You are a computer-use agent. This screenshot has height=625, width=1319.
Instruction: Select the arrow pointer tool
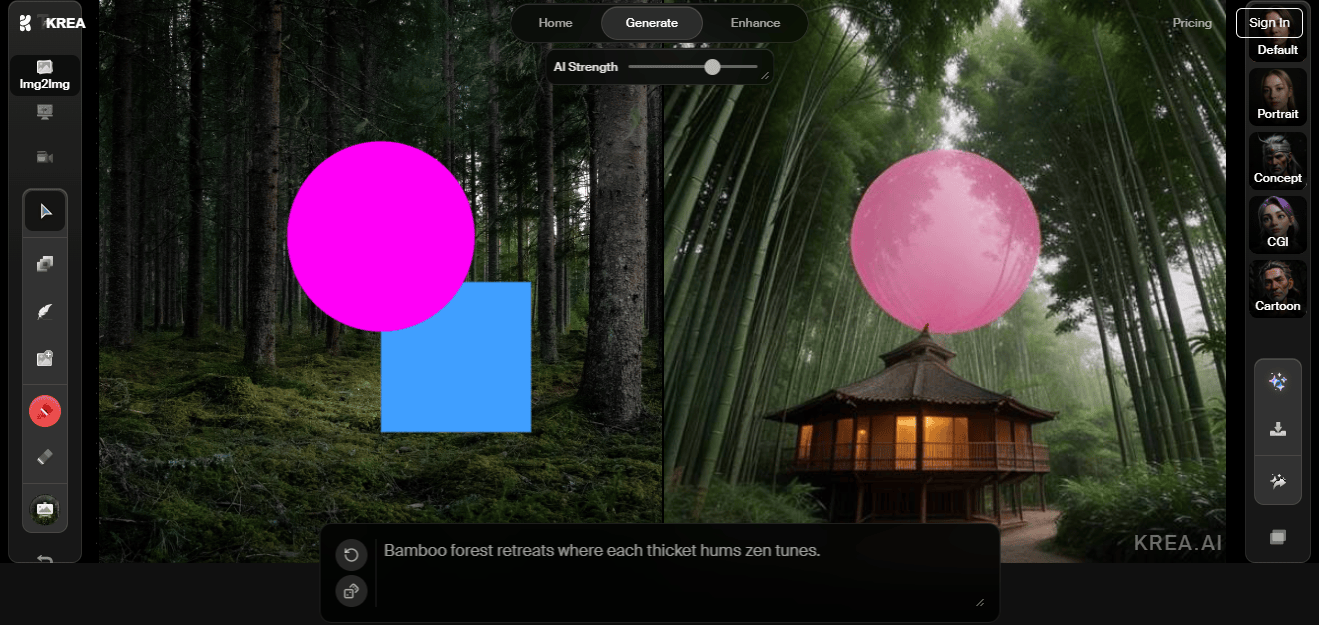[x=45, y=211]
